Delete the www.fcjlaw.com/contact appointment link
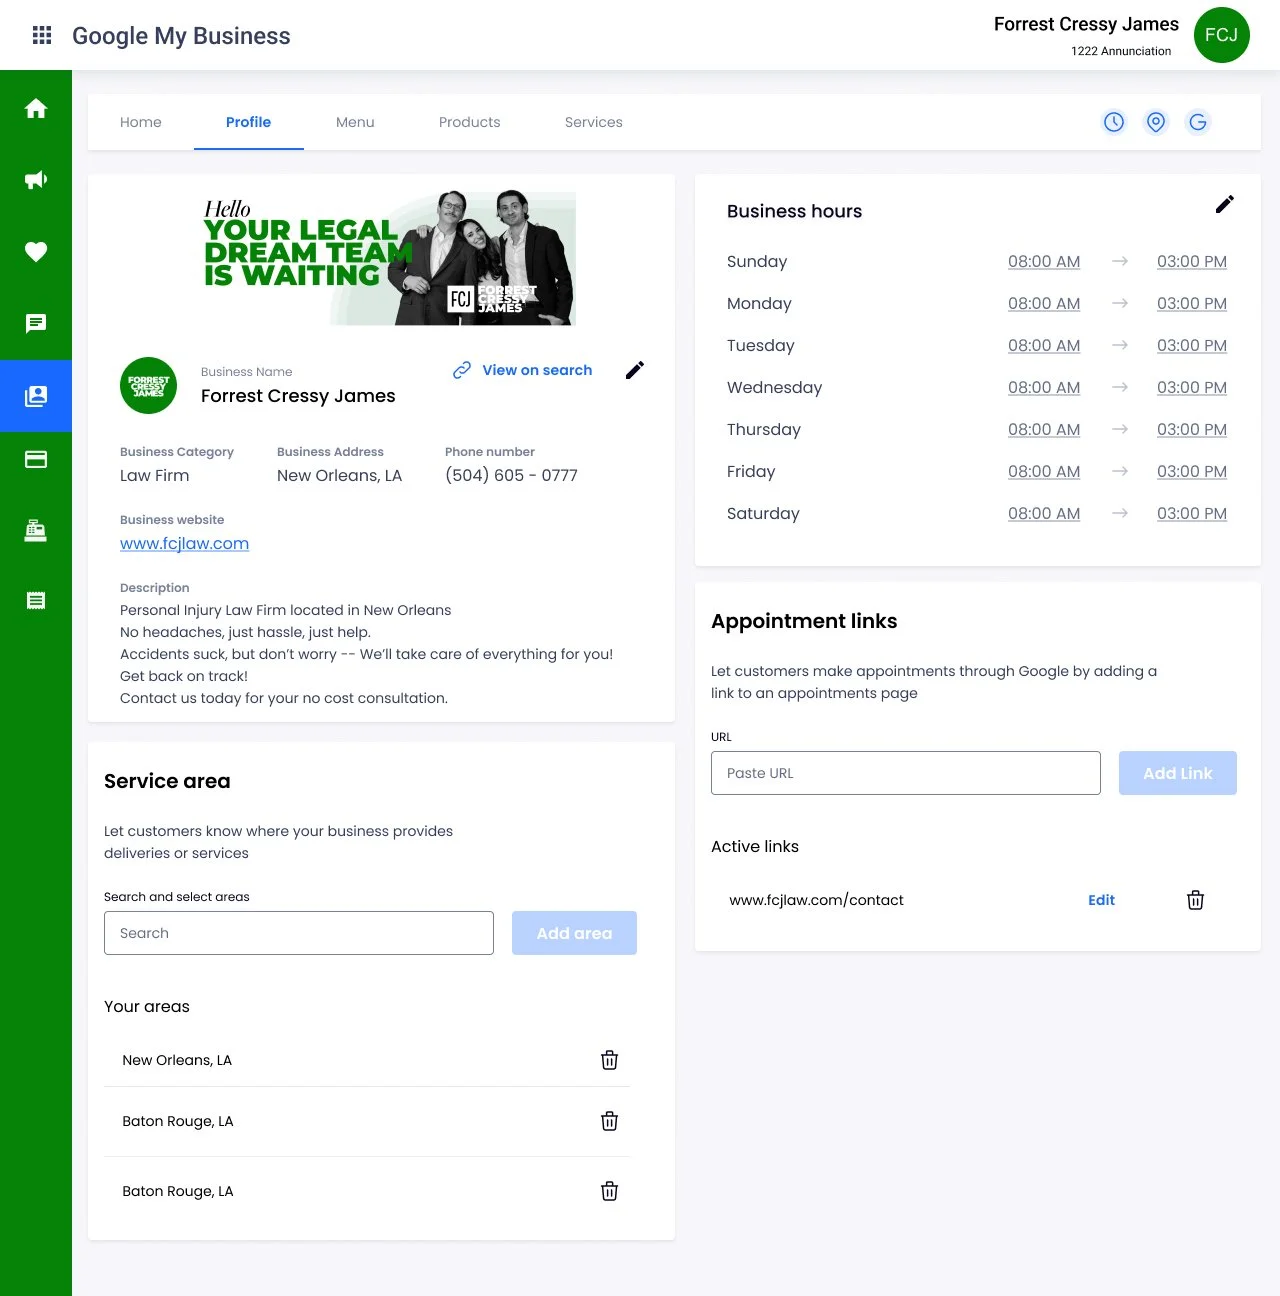Image resolution: width=1280 pixels, height=1296 pixels. 1195,900
